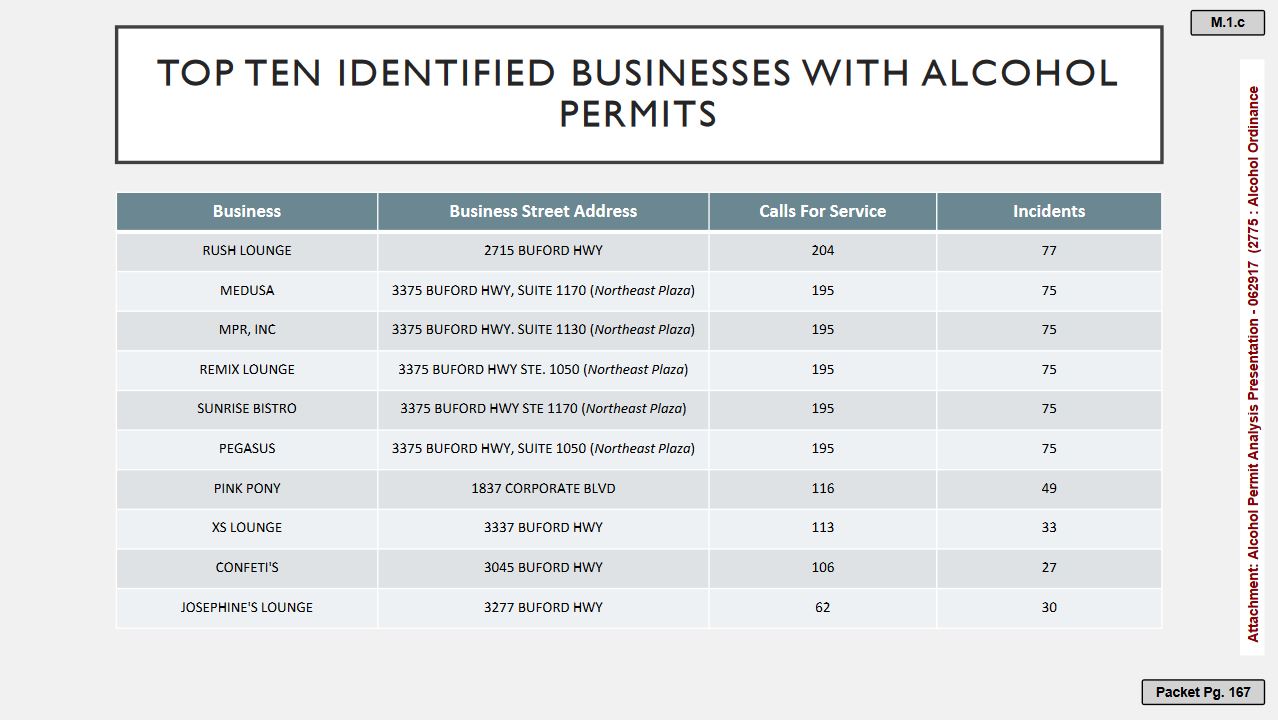Select the 204 calls for service value

click(x=822, y=250)
